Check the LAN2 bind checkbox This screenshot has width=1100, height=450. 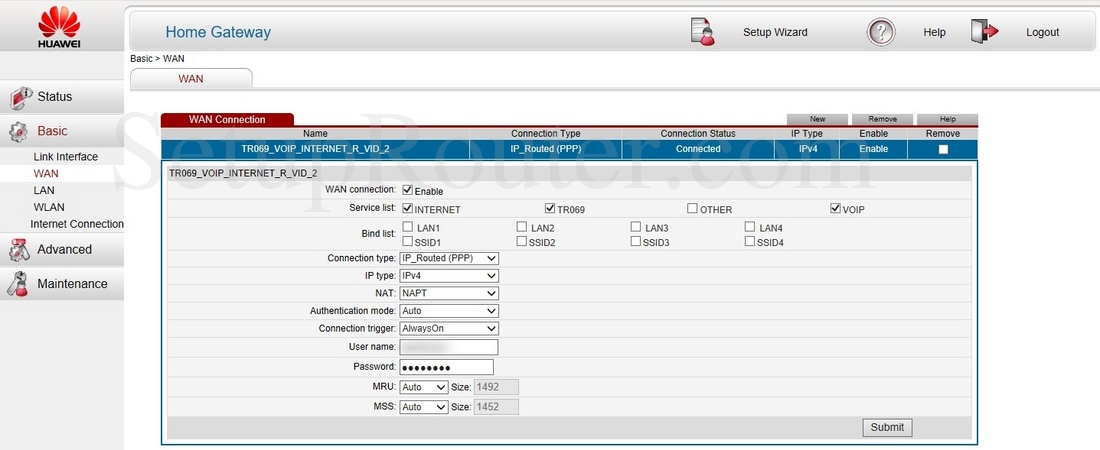tap(521, 227)
